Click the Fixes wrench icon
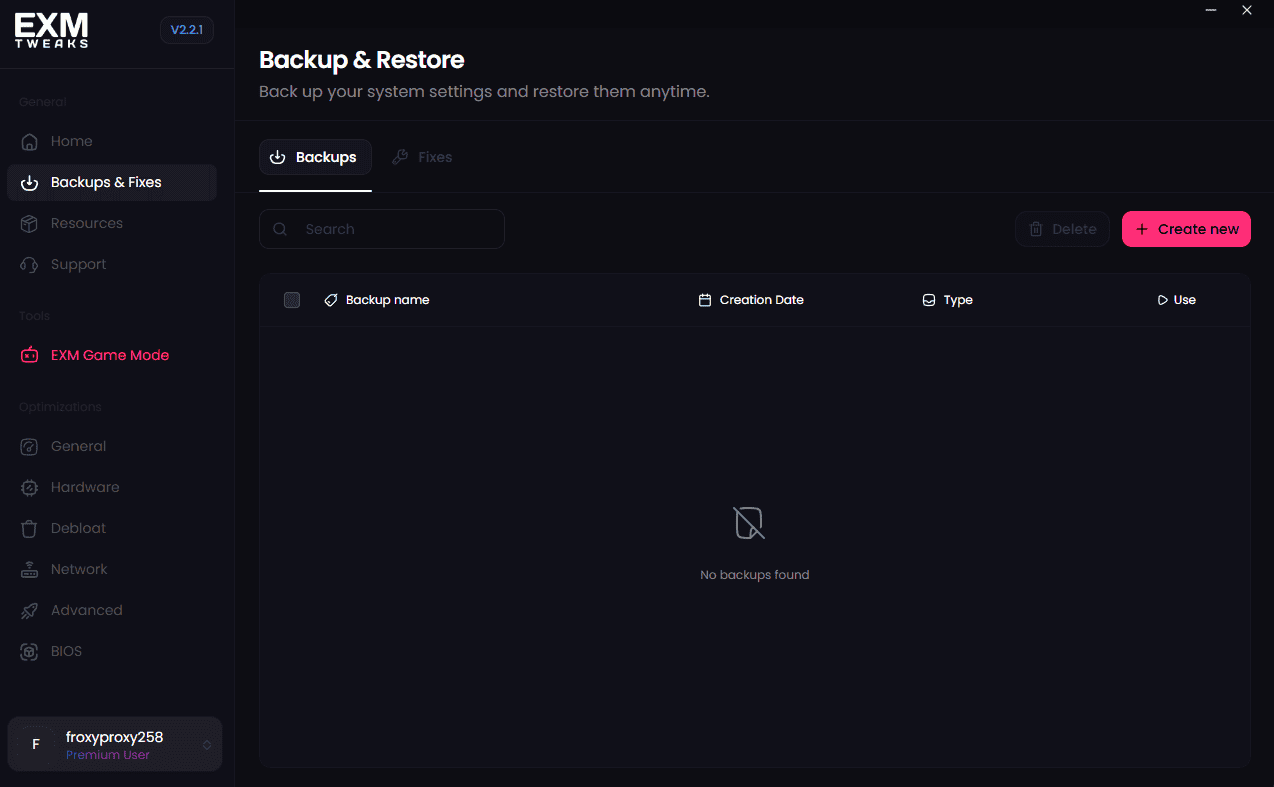This screenshot has height=787, width=1274. point(400,157)
